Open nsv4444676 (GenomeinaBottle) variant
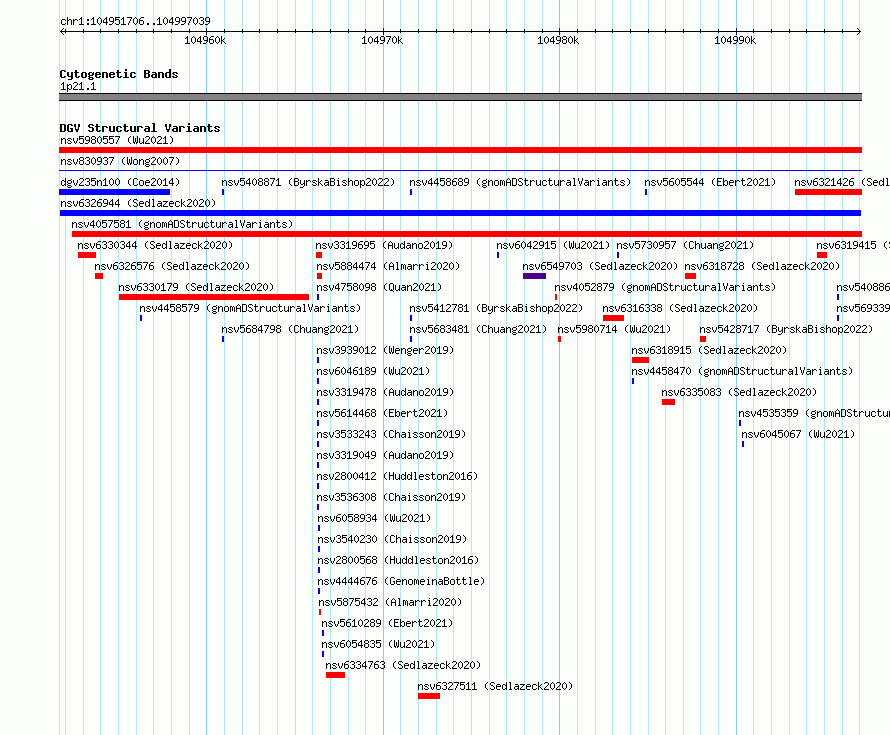The height and width of the screenshot is (735, 890). click(x=401, y=581)
